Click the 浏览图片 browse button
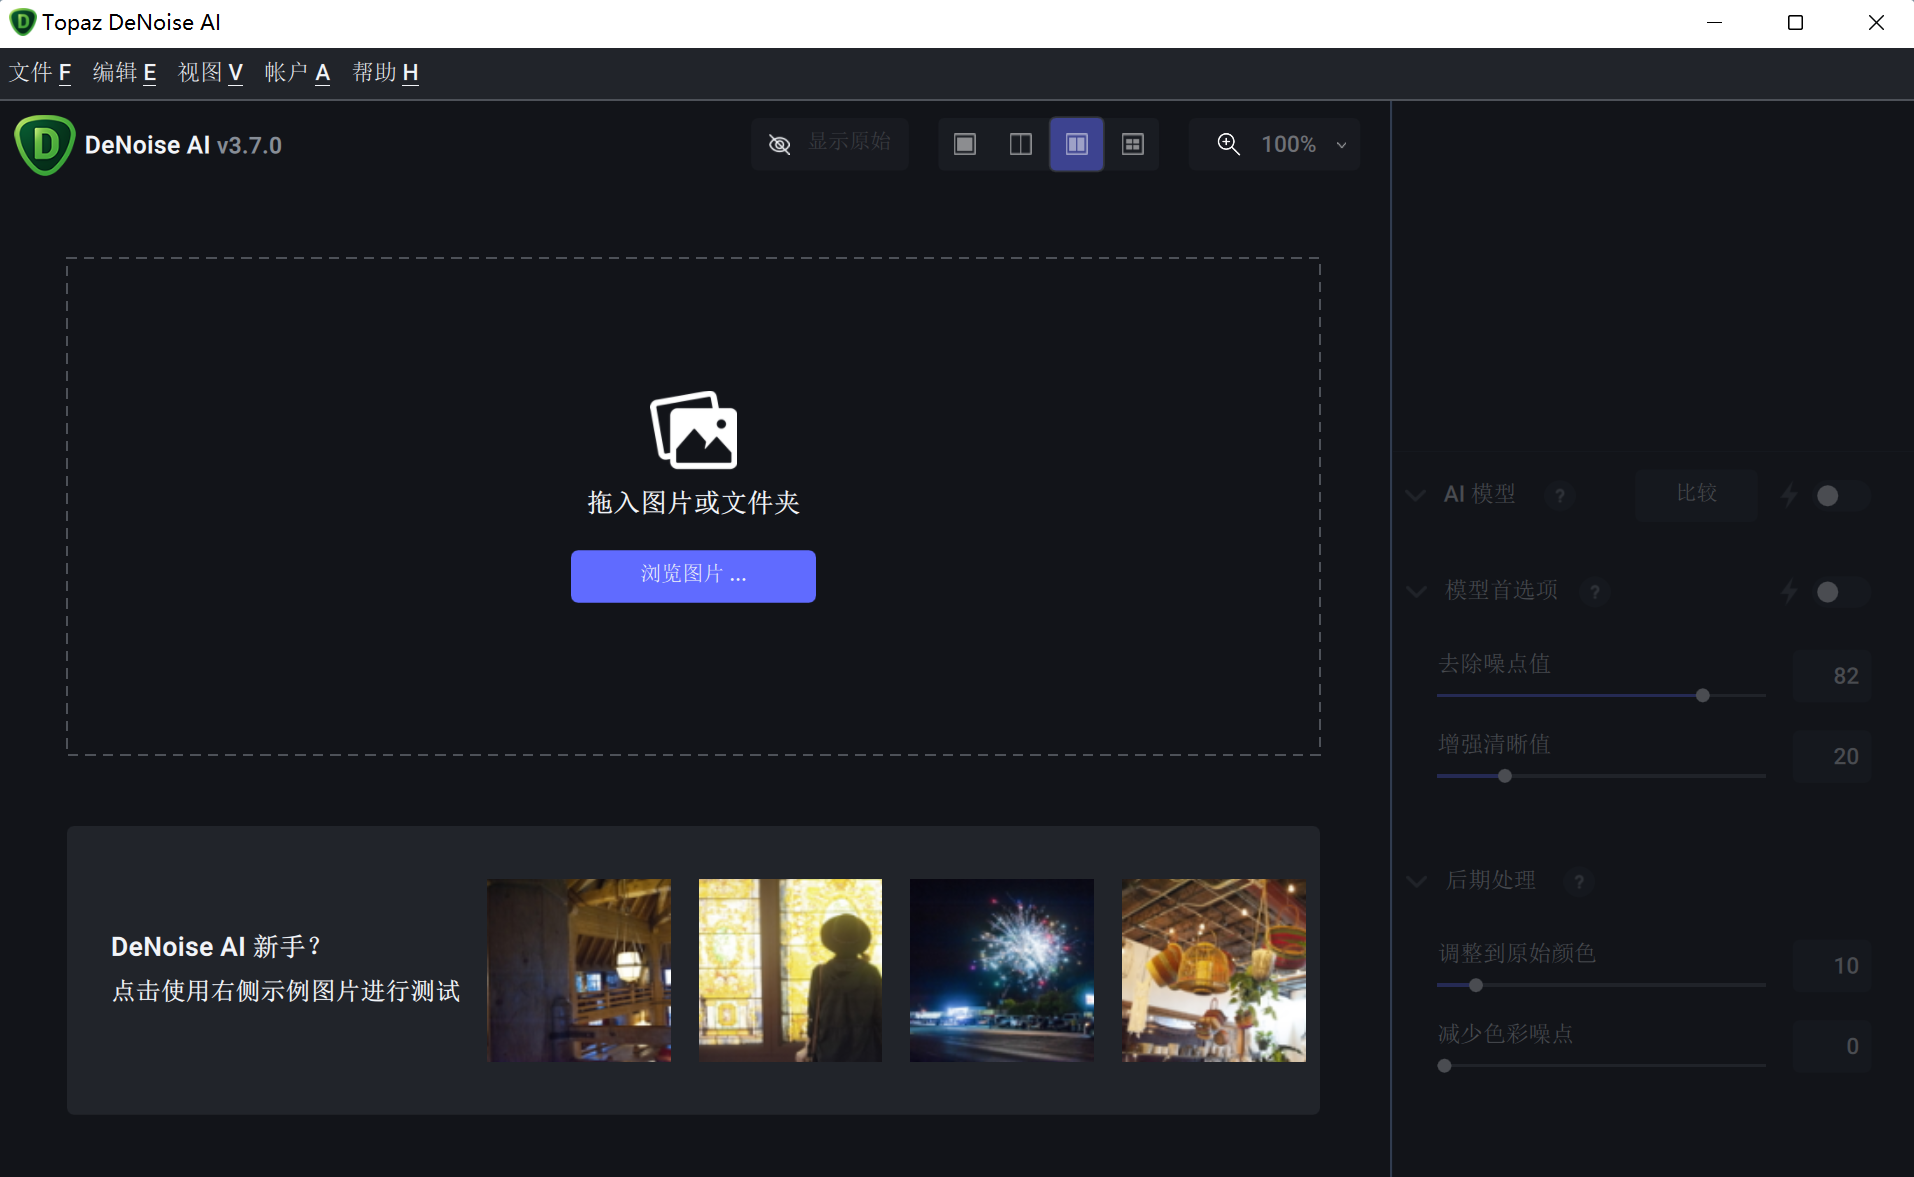Screen dimensions: 1914x1177 pyautogui.click(x=693, y=576)
